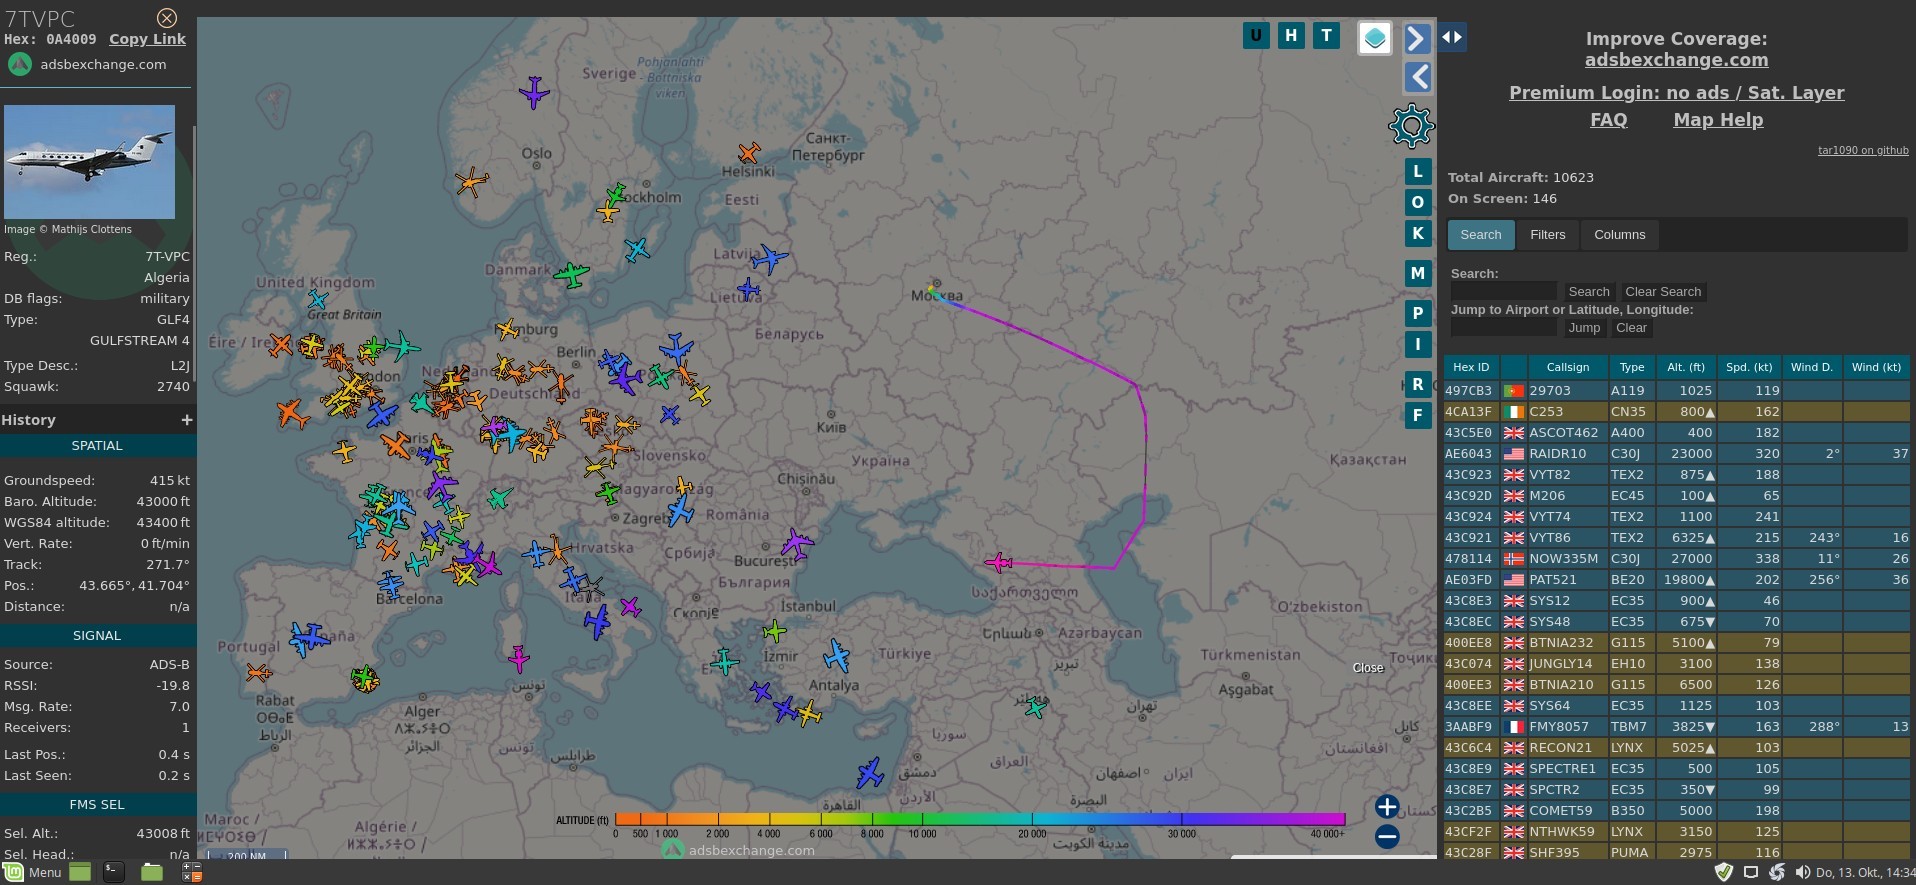
Task: Click the altitude color legend bar
Action: tap(980, 819)
